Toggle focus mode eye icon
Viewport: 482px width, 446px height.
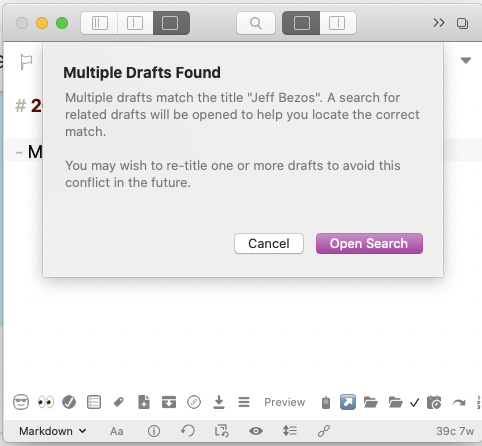(256, 431)
